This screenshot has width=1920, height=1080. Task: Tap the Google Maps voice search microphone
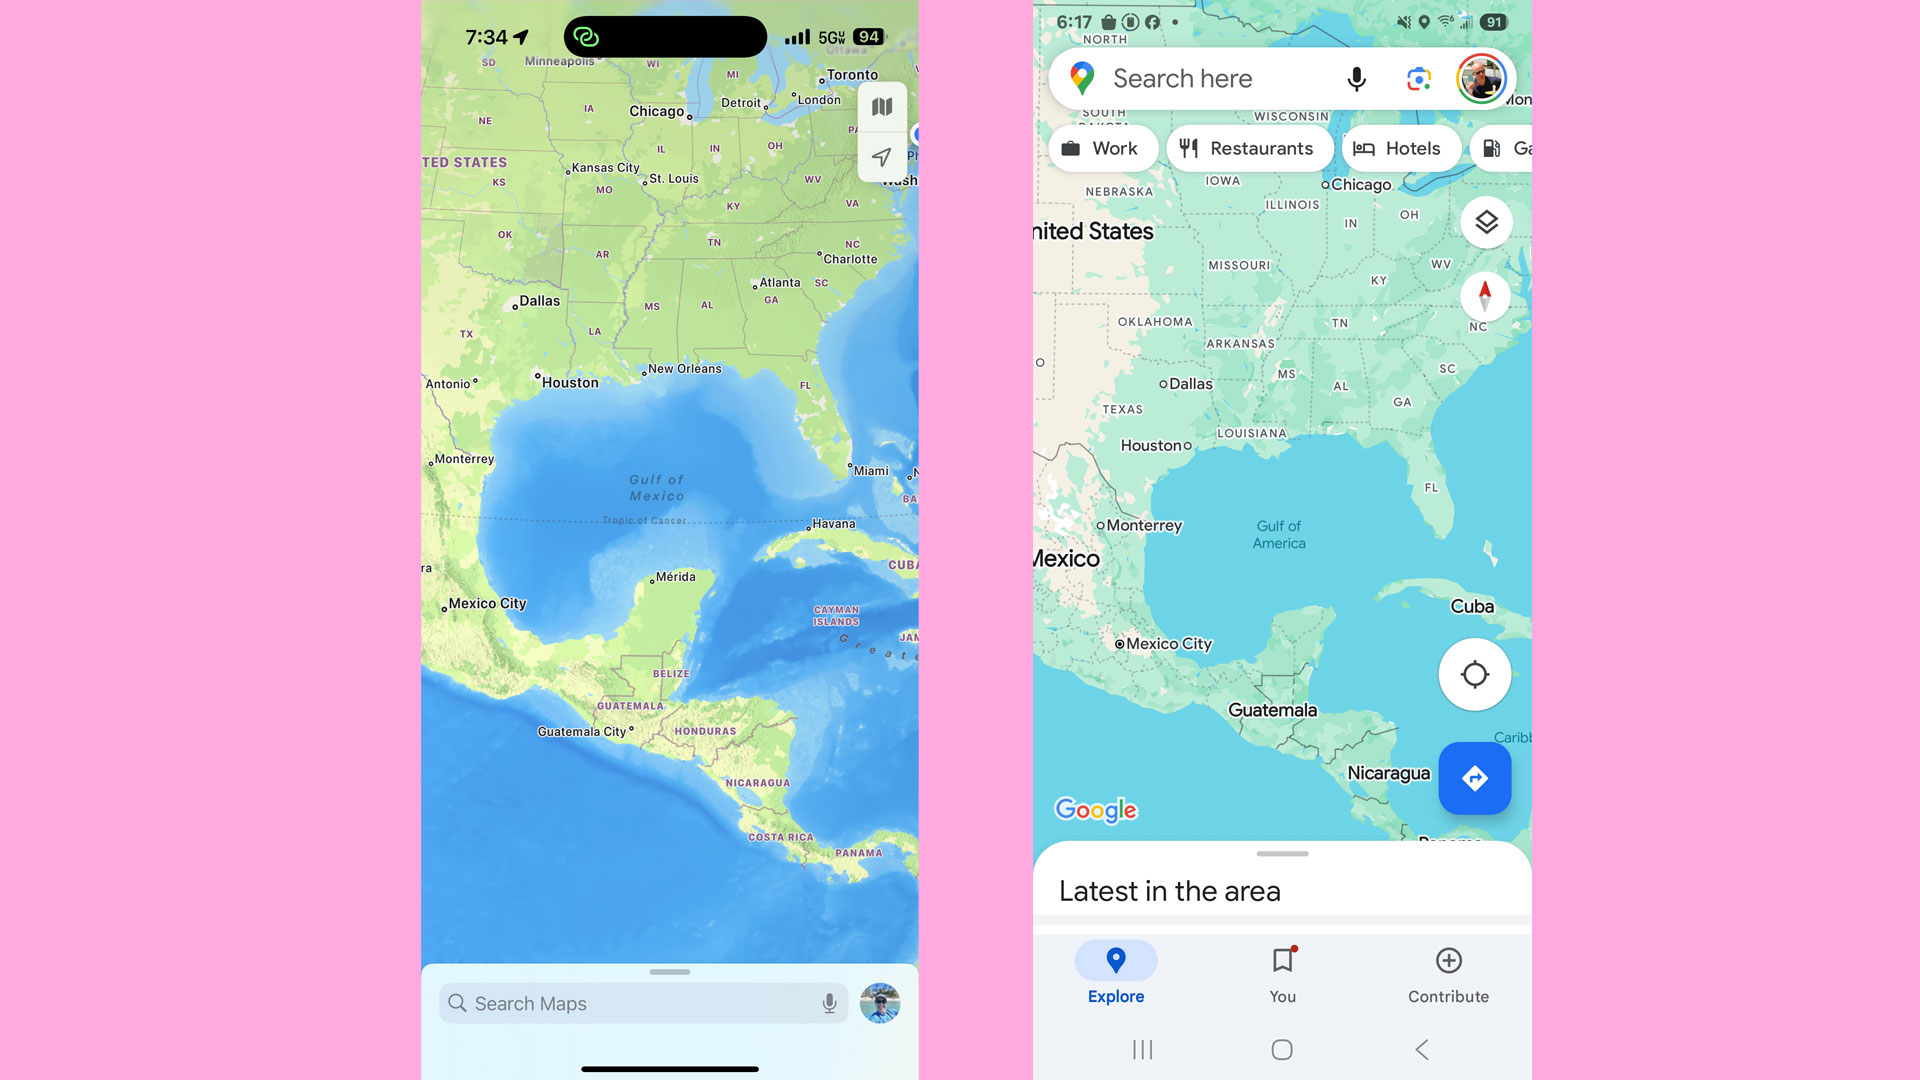tap(1357, 79)
